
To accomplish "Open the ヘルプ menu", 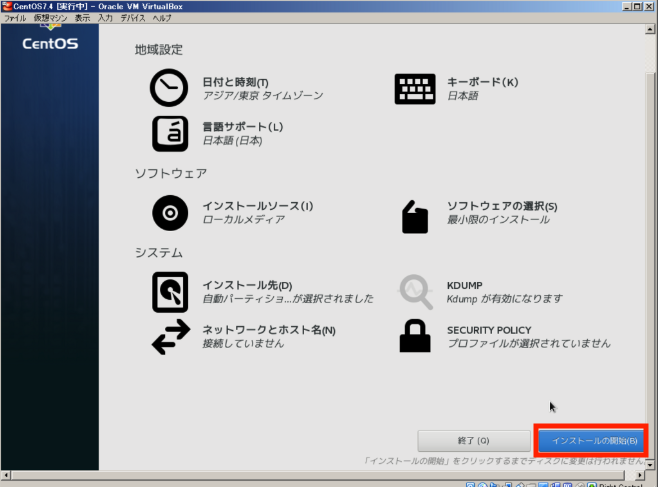I will pyautogui.click(x=162, y=18).
